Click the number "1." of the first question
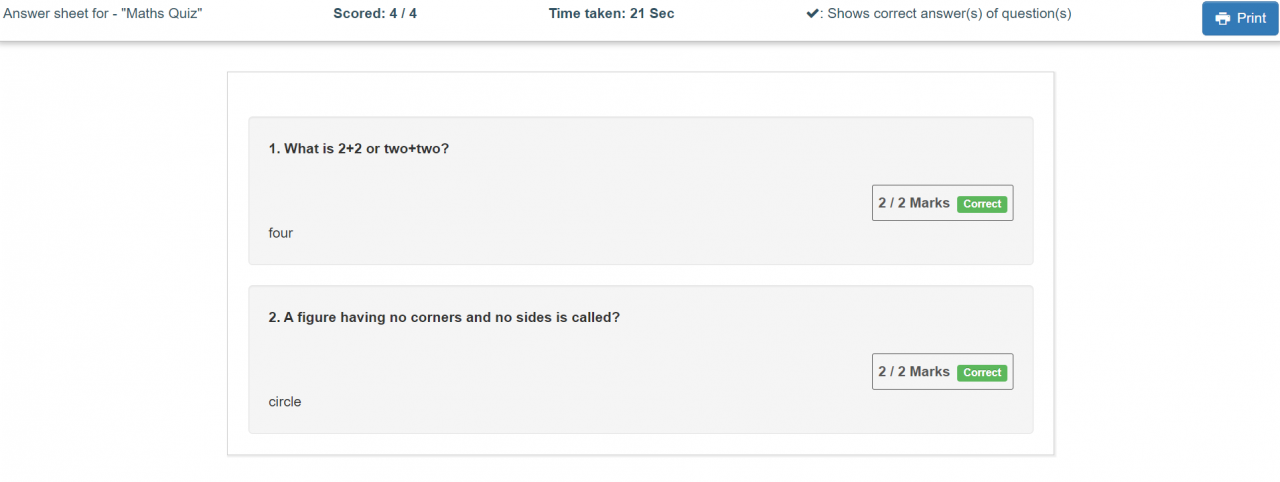 click(274, 148)
